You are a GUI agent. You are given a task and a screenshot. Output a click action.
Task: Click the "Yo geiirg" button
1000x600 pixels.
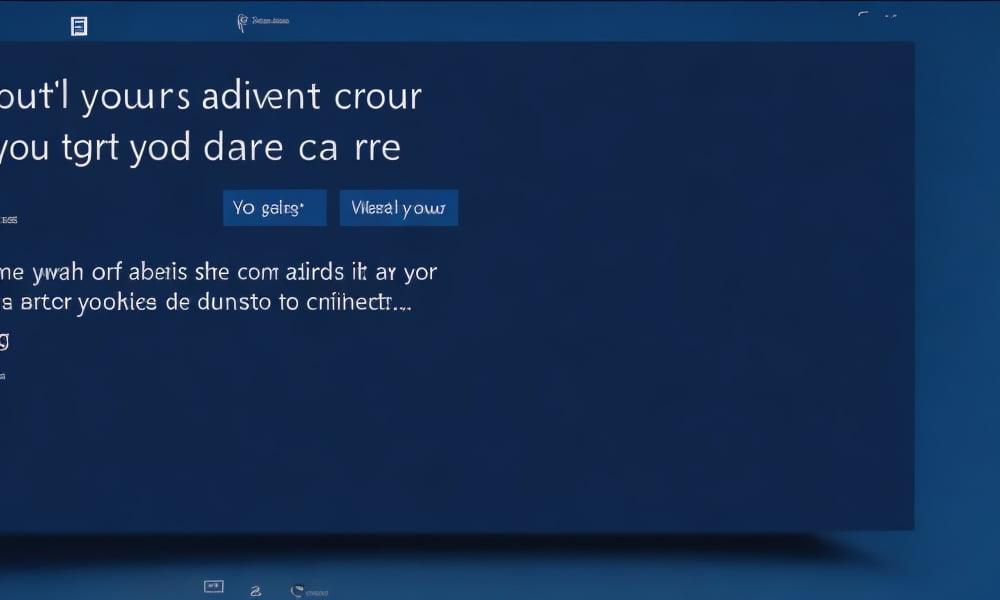pos(275,208)
